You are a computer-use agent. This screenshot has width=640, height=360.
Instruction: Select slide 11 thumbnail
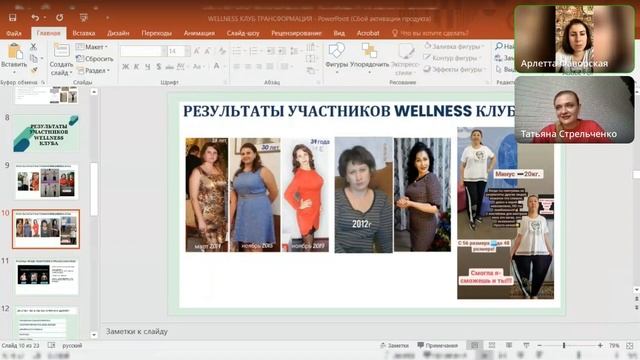(47, 276)
